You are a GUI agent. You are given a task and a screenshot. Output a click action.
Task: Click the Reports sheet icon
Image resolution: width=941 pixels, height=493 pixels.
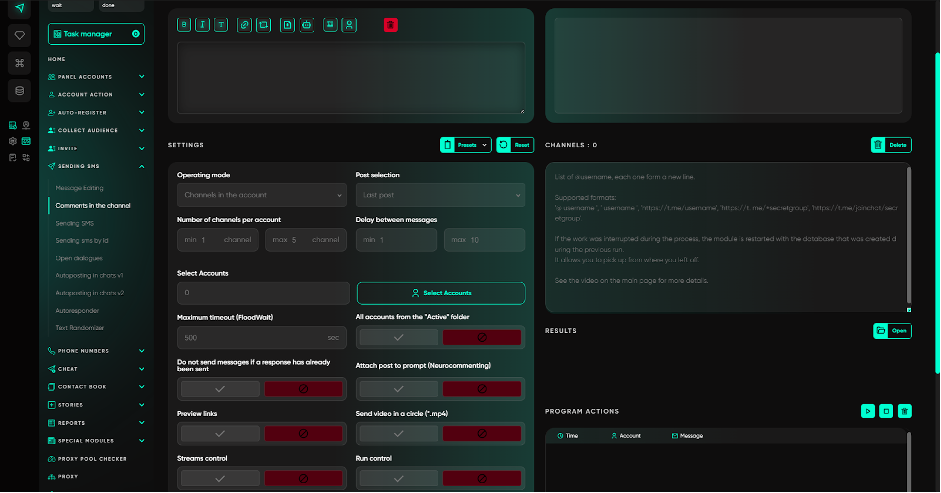point(52,423)
